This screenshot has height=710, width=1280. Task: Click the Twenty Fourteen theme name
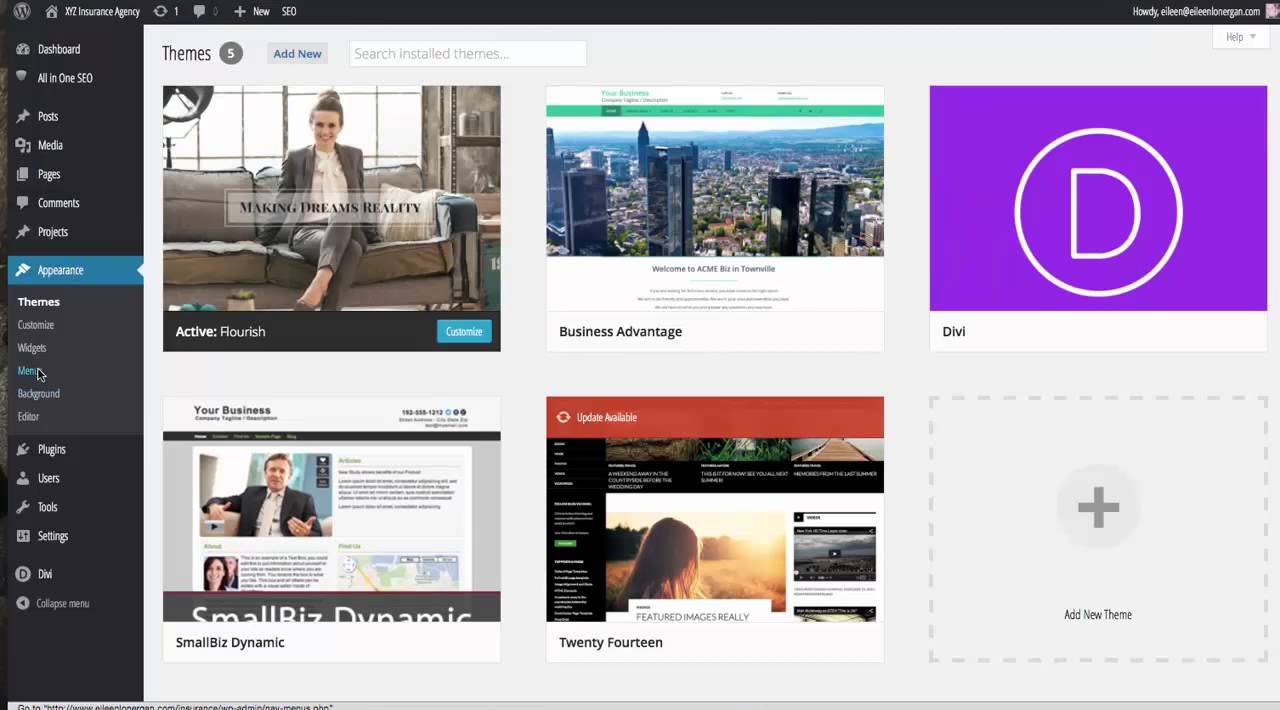[611, 643]
